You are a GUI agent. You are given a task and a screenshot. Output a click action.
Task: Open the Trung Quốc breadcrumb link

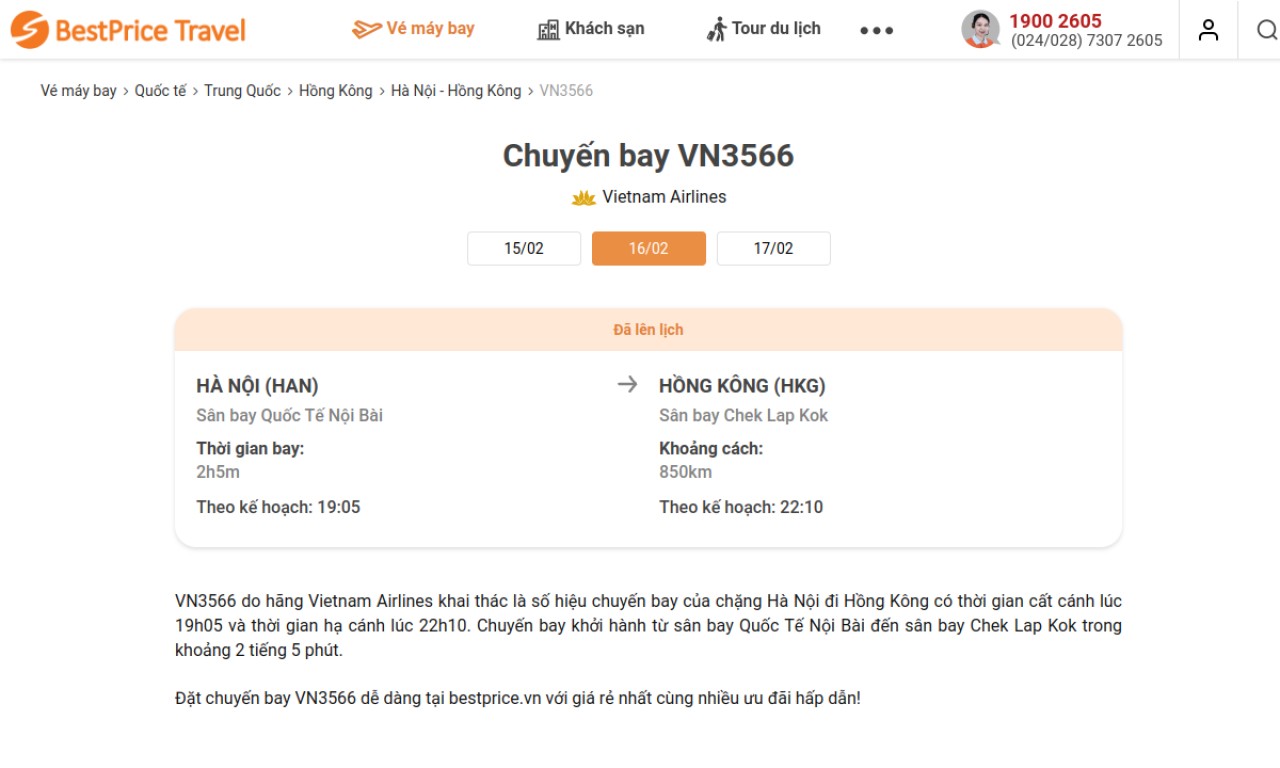click(243, 90)
